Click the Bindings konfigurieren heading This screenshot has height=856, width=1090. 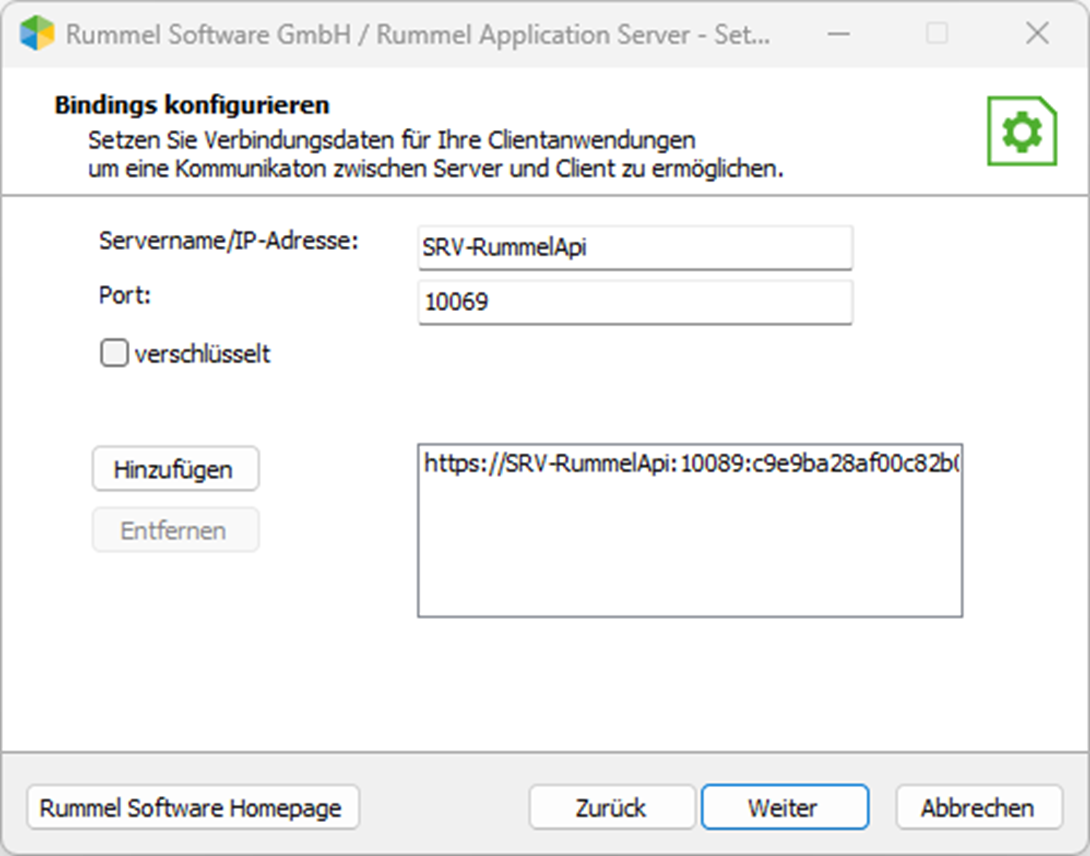pos(192,105)
